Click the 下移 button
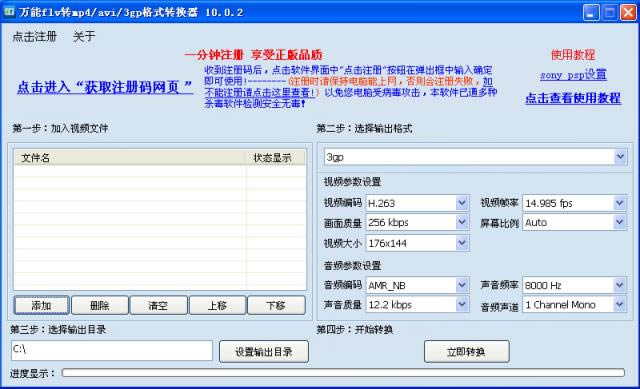The height and width of the screenshot is (389, 640). click(x=276, y=305)
